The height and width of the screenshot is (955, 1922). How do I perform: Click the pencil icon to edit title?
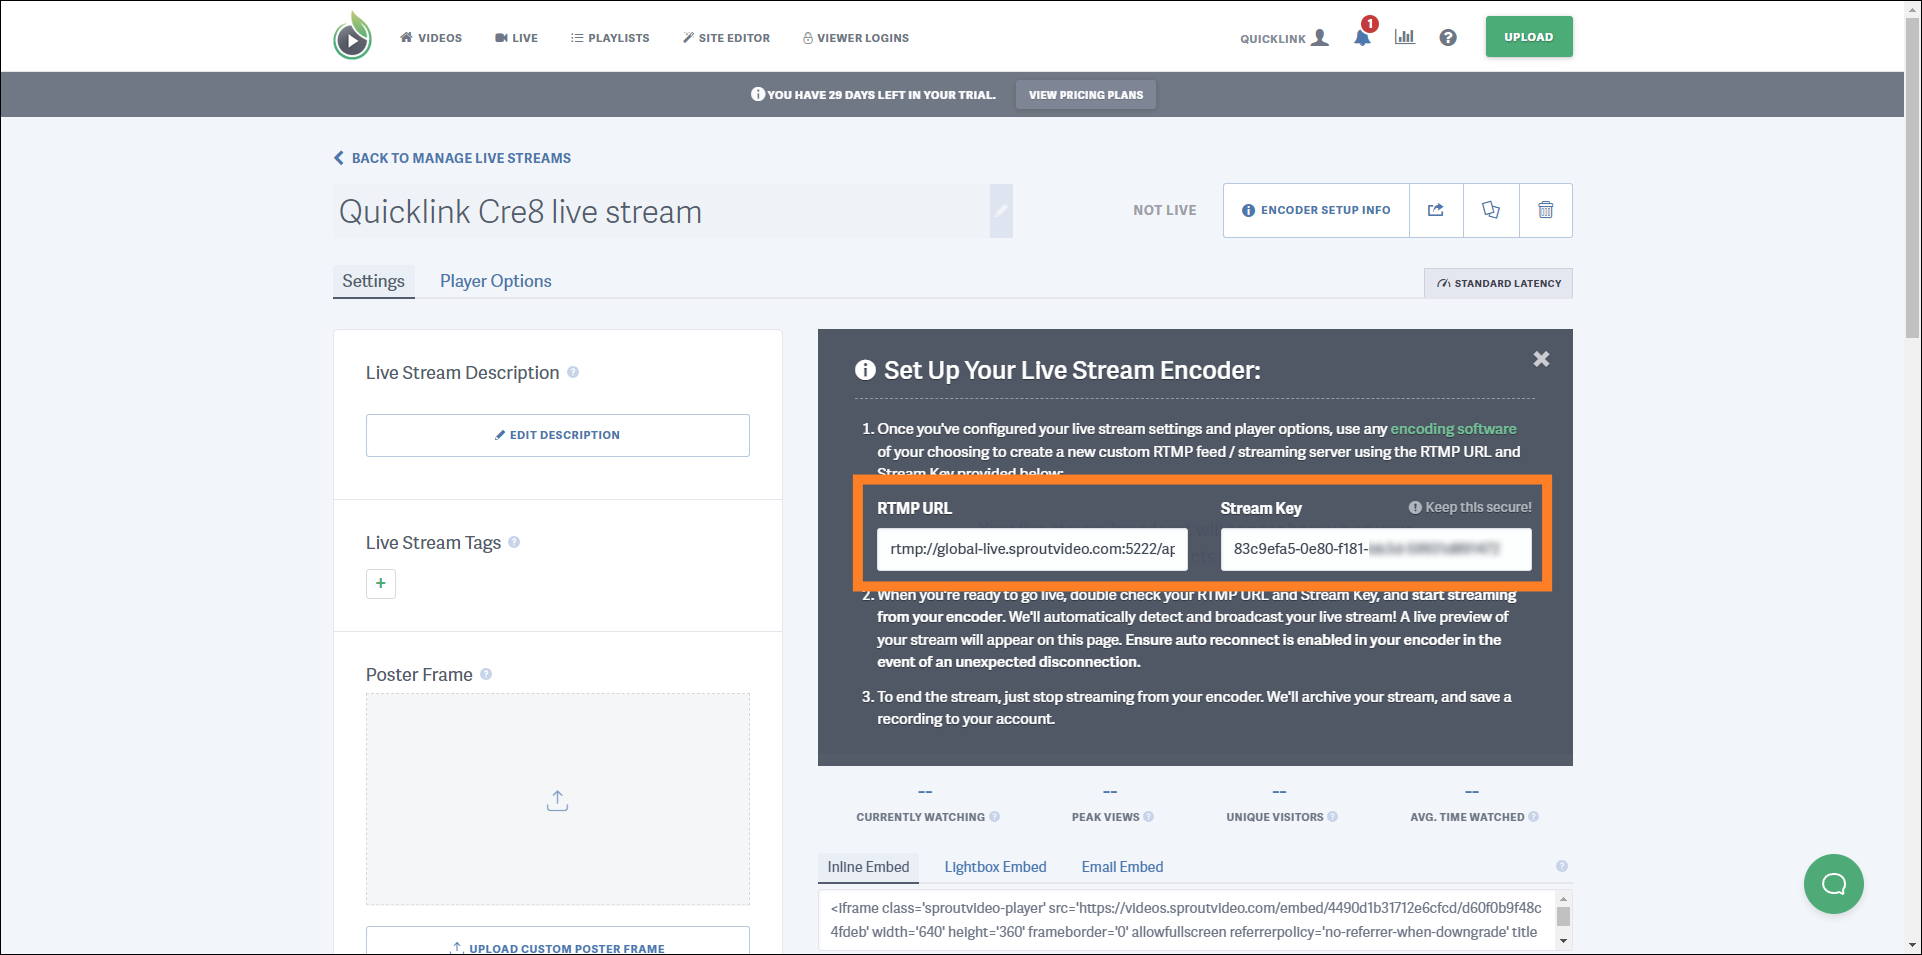coord(1001,211)
